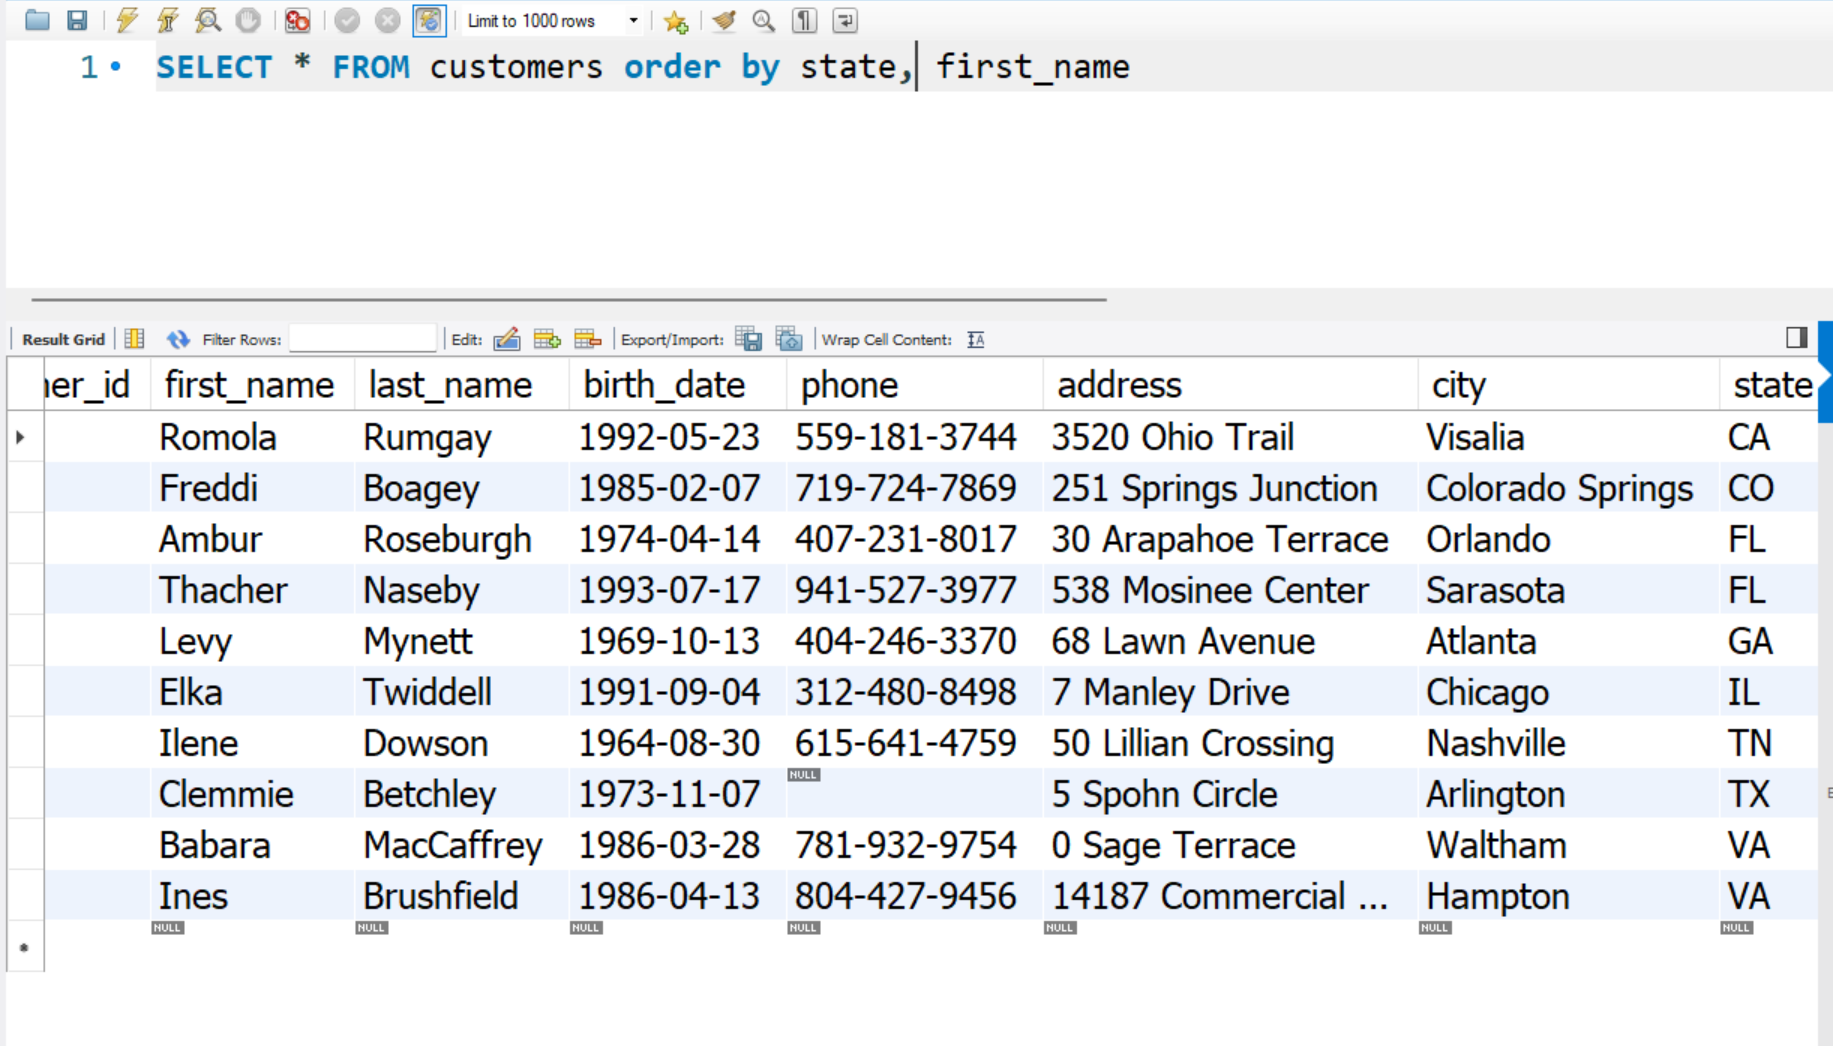1833x1046 pixels.
Task: Save the script to file
Action: (77, 20)
